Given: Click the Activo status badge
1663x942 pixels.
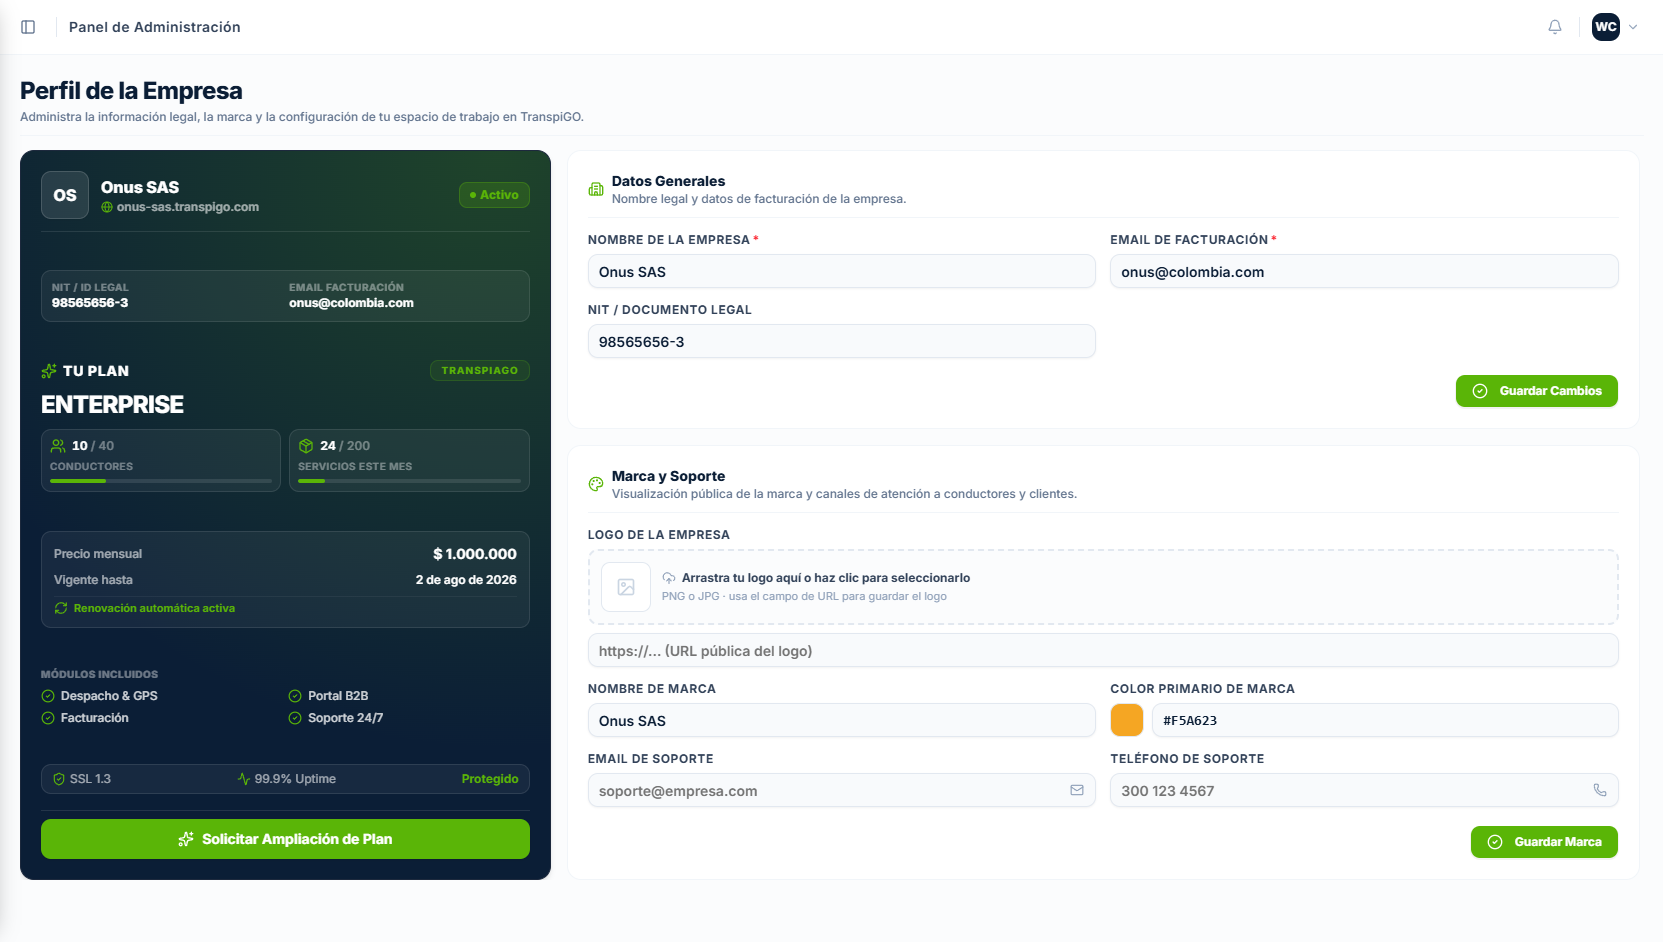Looking at the screenshot, I should [494, 195].
